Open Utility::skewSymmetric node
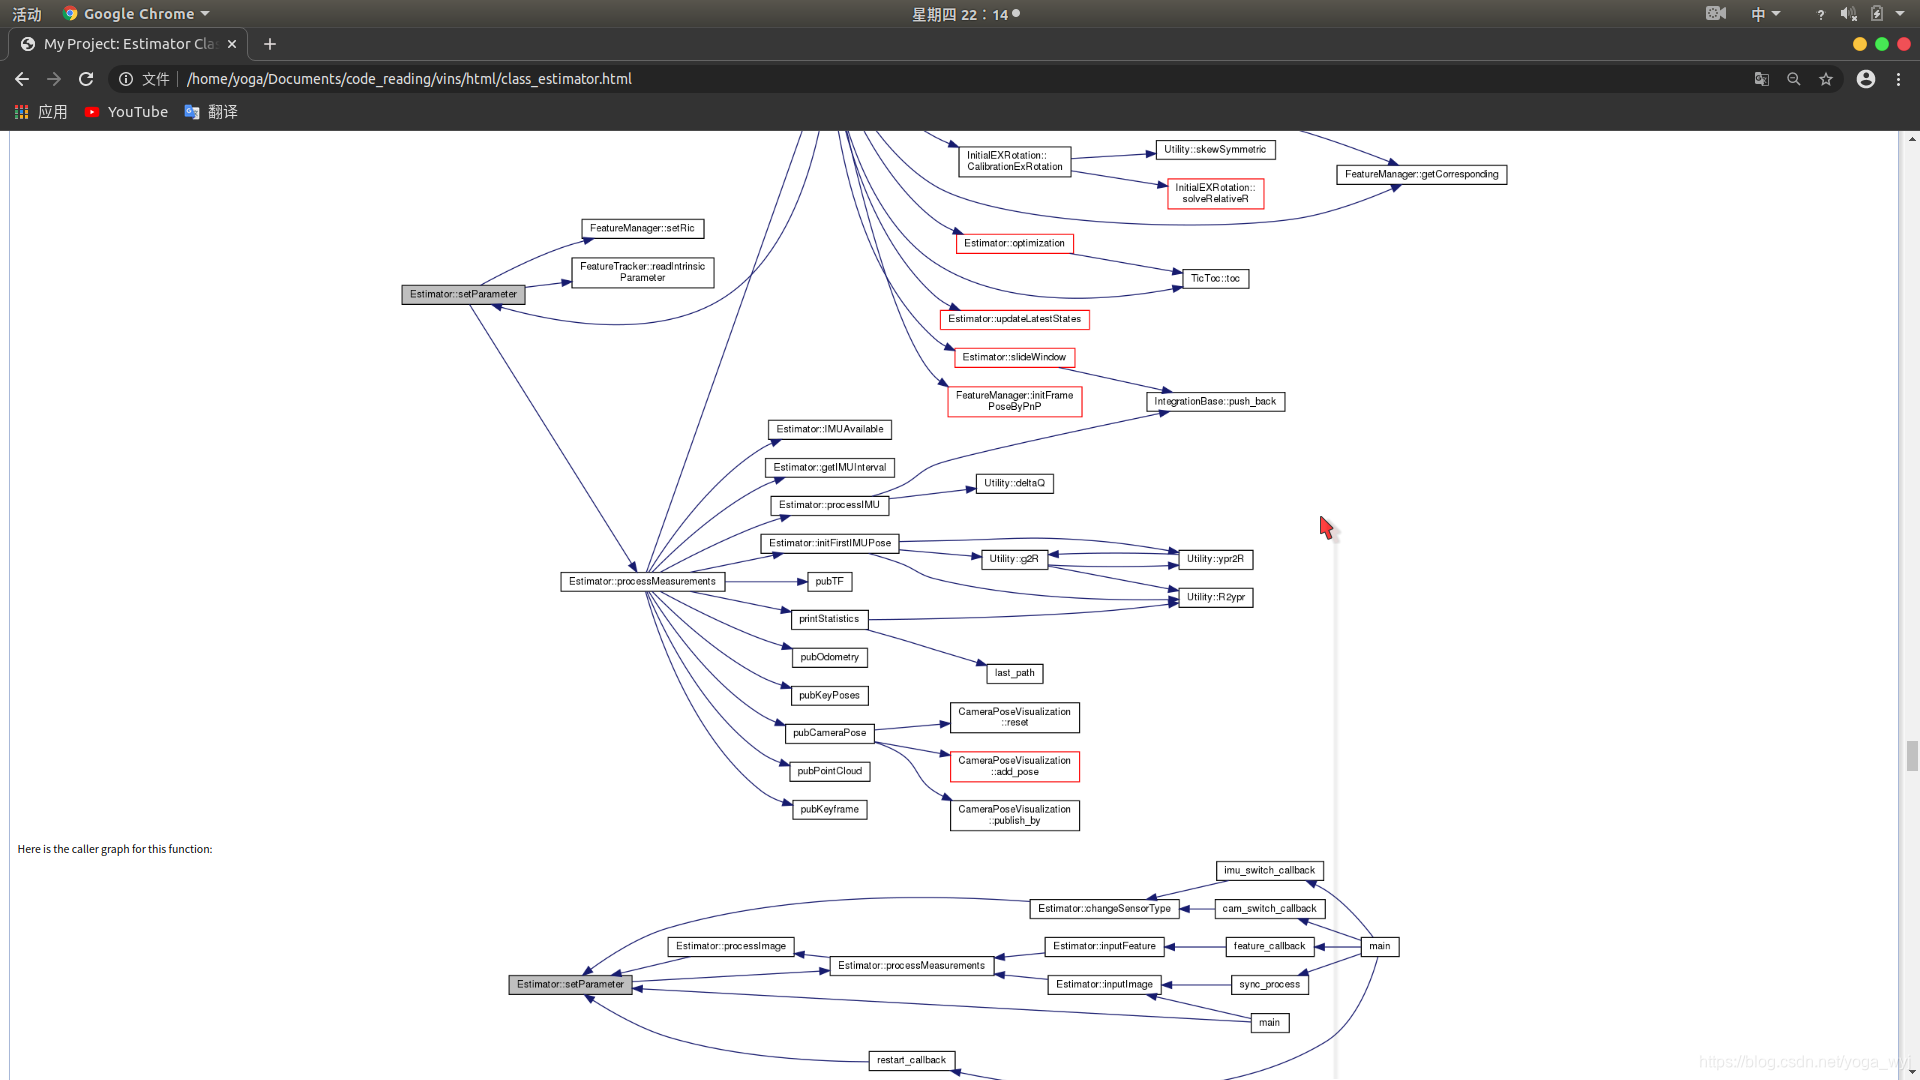The height and width of the screenshot is (1080, 1920). (x=1215, y=150)
